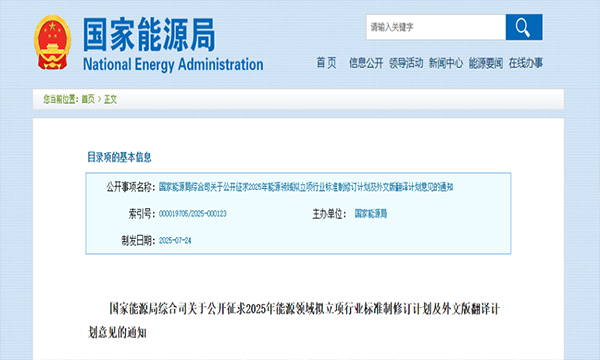Open the 领导活动 navigation item
Screen dimensions: 600x360
(406, 63)
